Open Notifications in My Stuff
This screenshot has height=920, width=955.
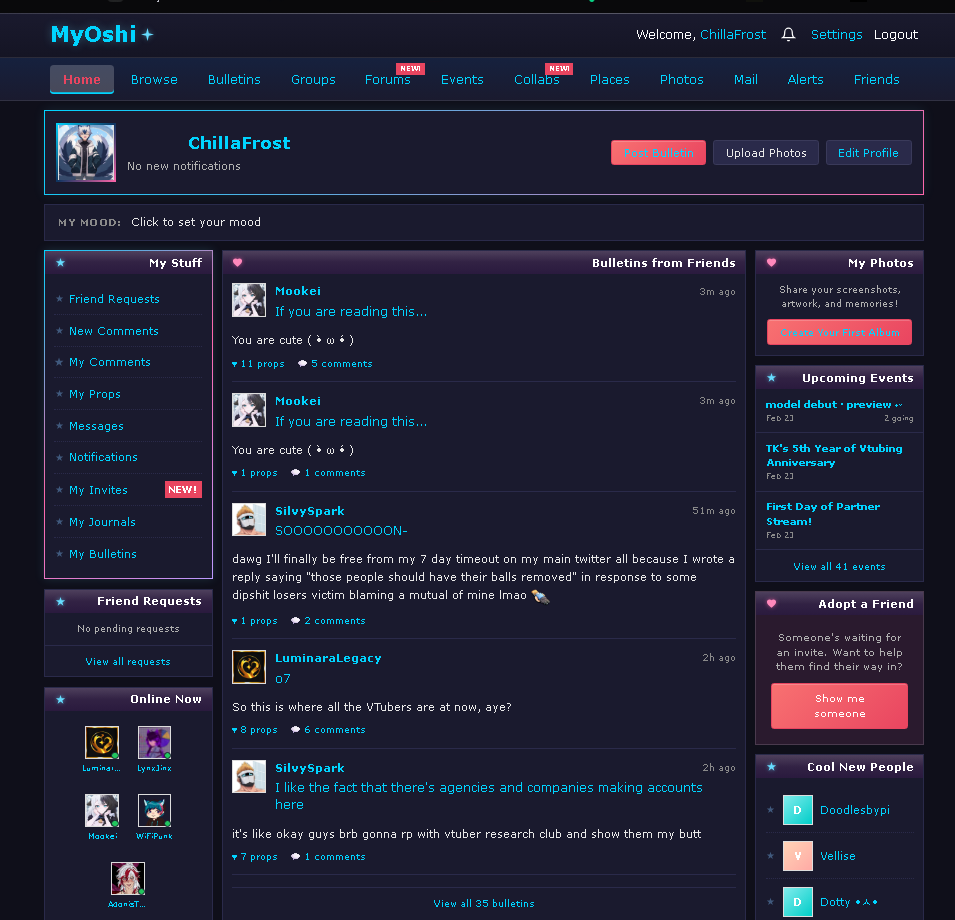click(x=104, y=457)
